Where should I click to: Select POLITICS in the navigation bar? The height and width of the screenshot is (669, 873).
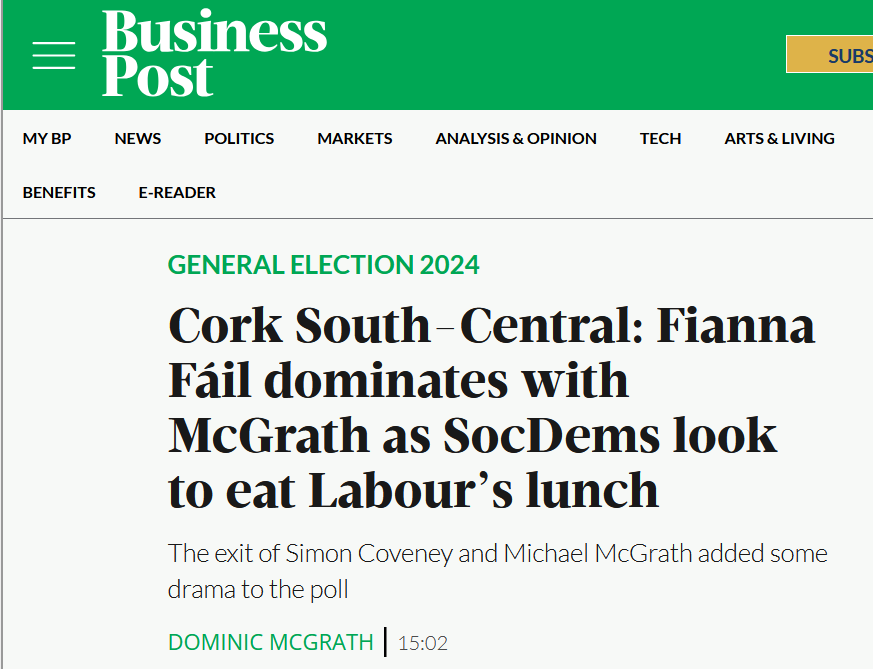coord(239,139)
